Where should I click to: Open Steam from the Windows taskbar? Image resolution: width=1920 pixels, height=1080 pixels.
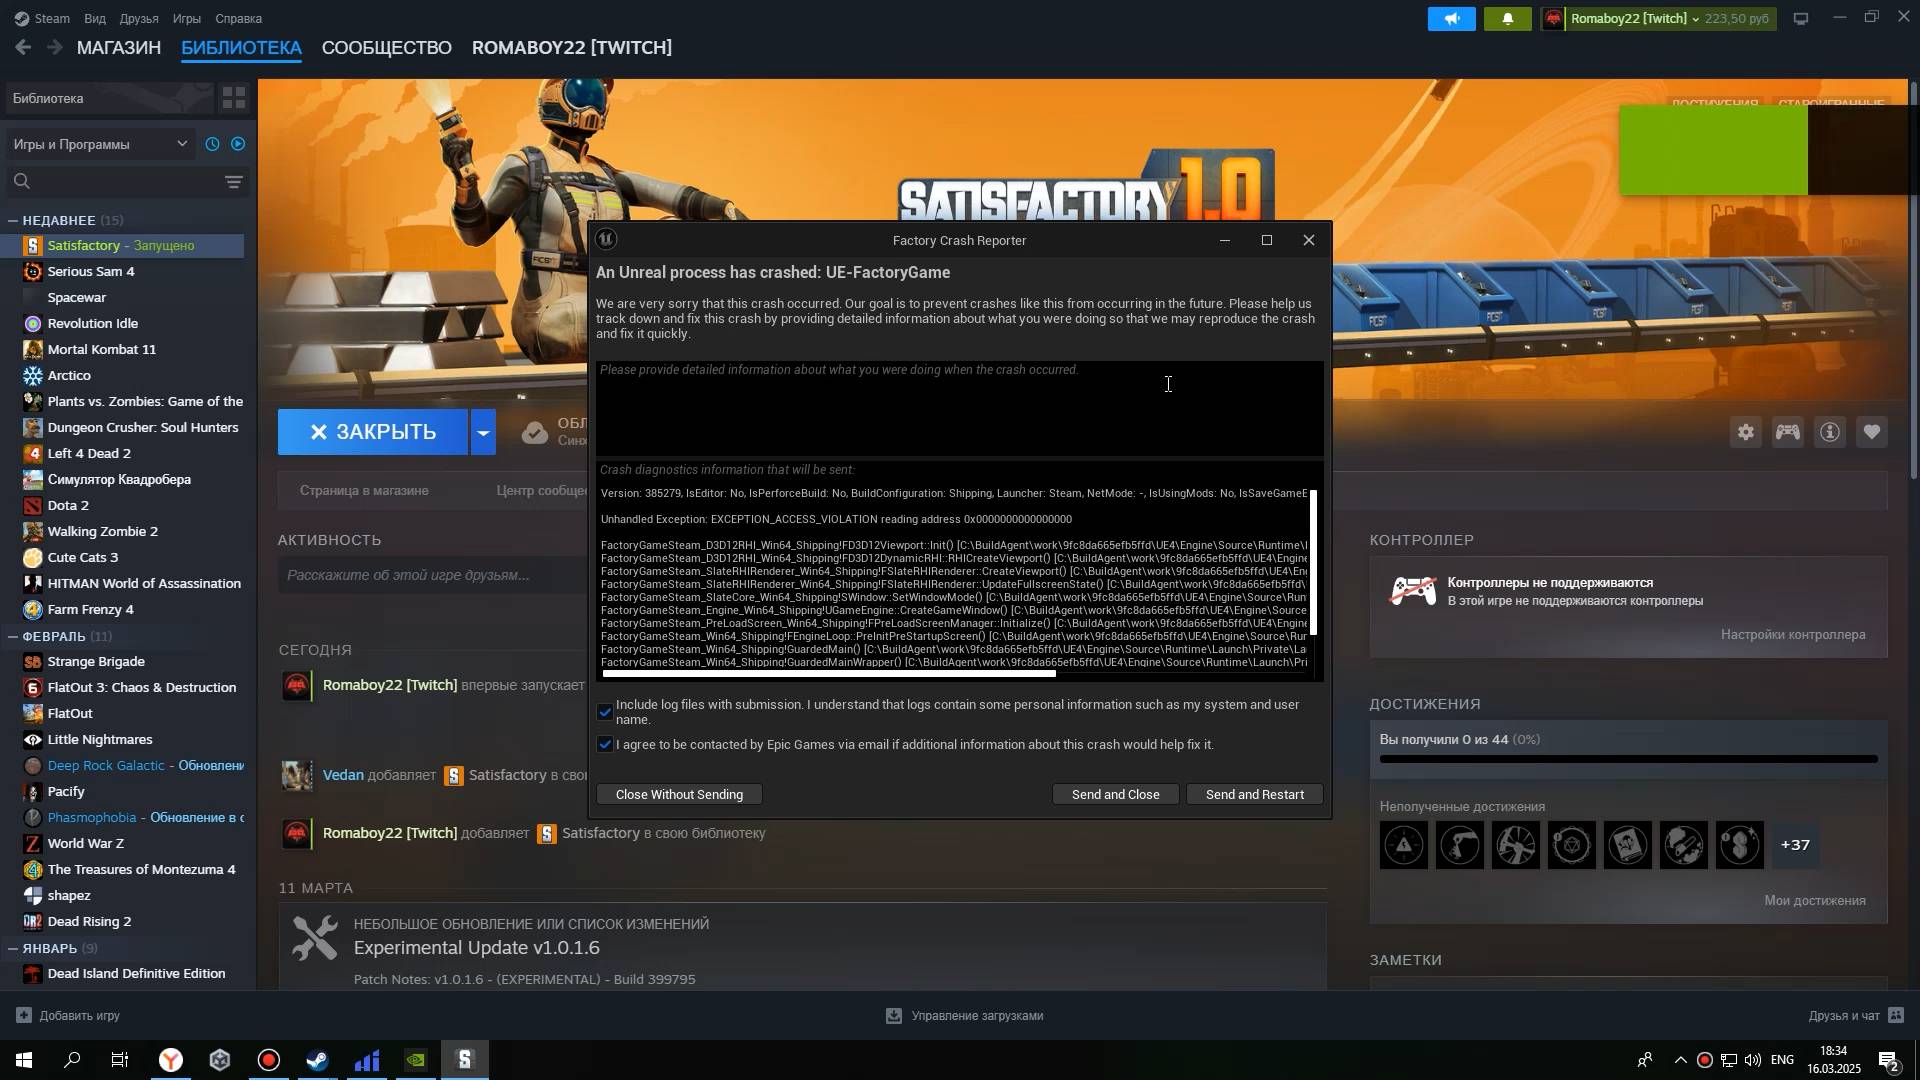(x=317, y=1060)
